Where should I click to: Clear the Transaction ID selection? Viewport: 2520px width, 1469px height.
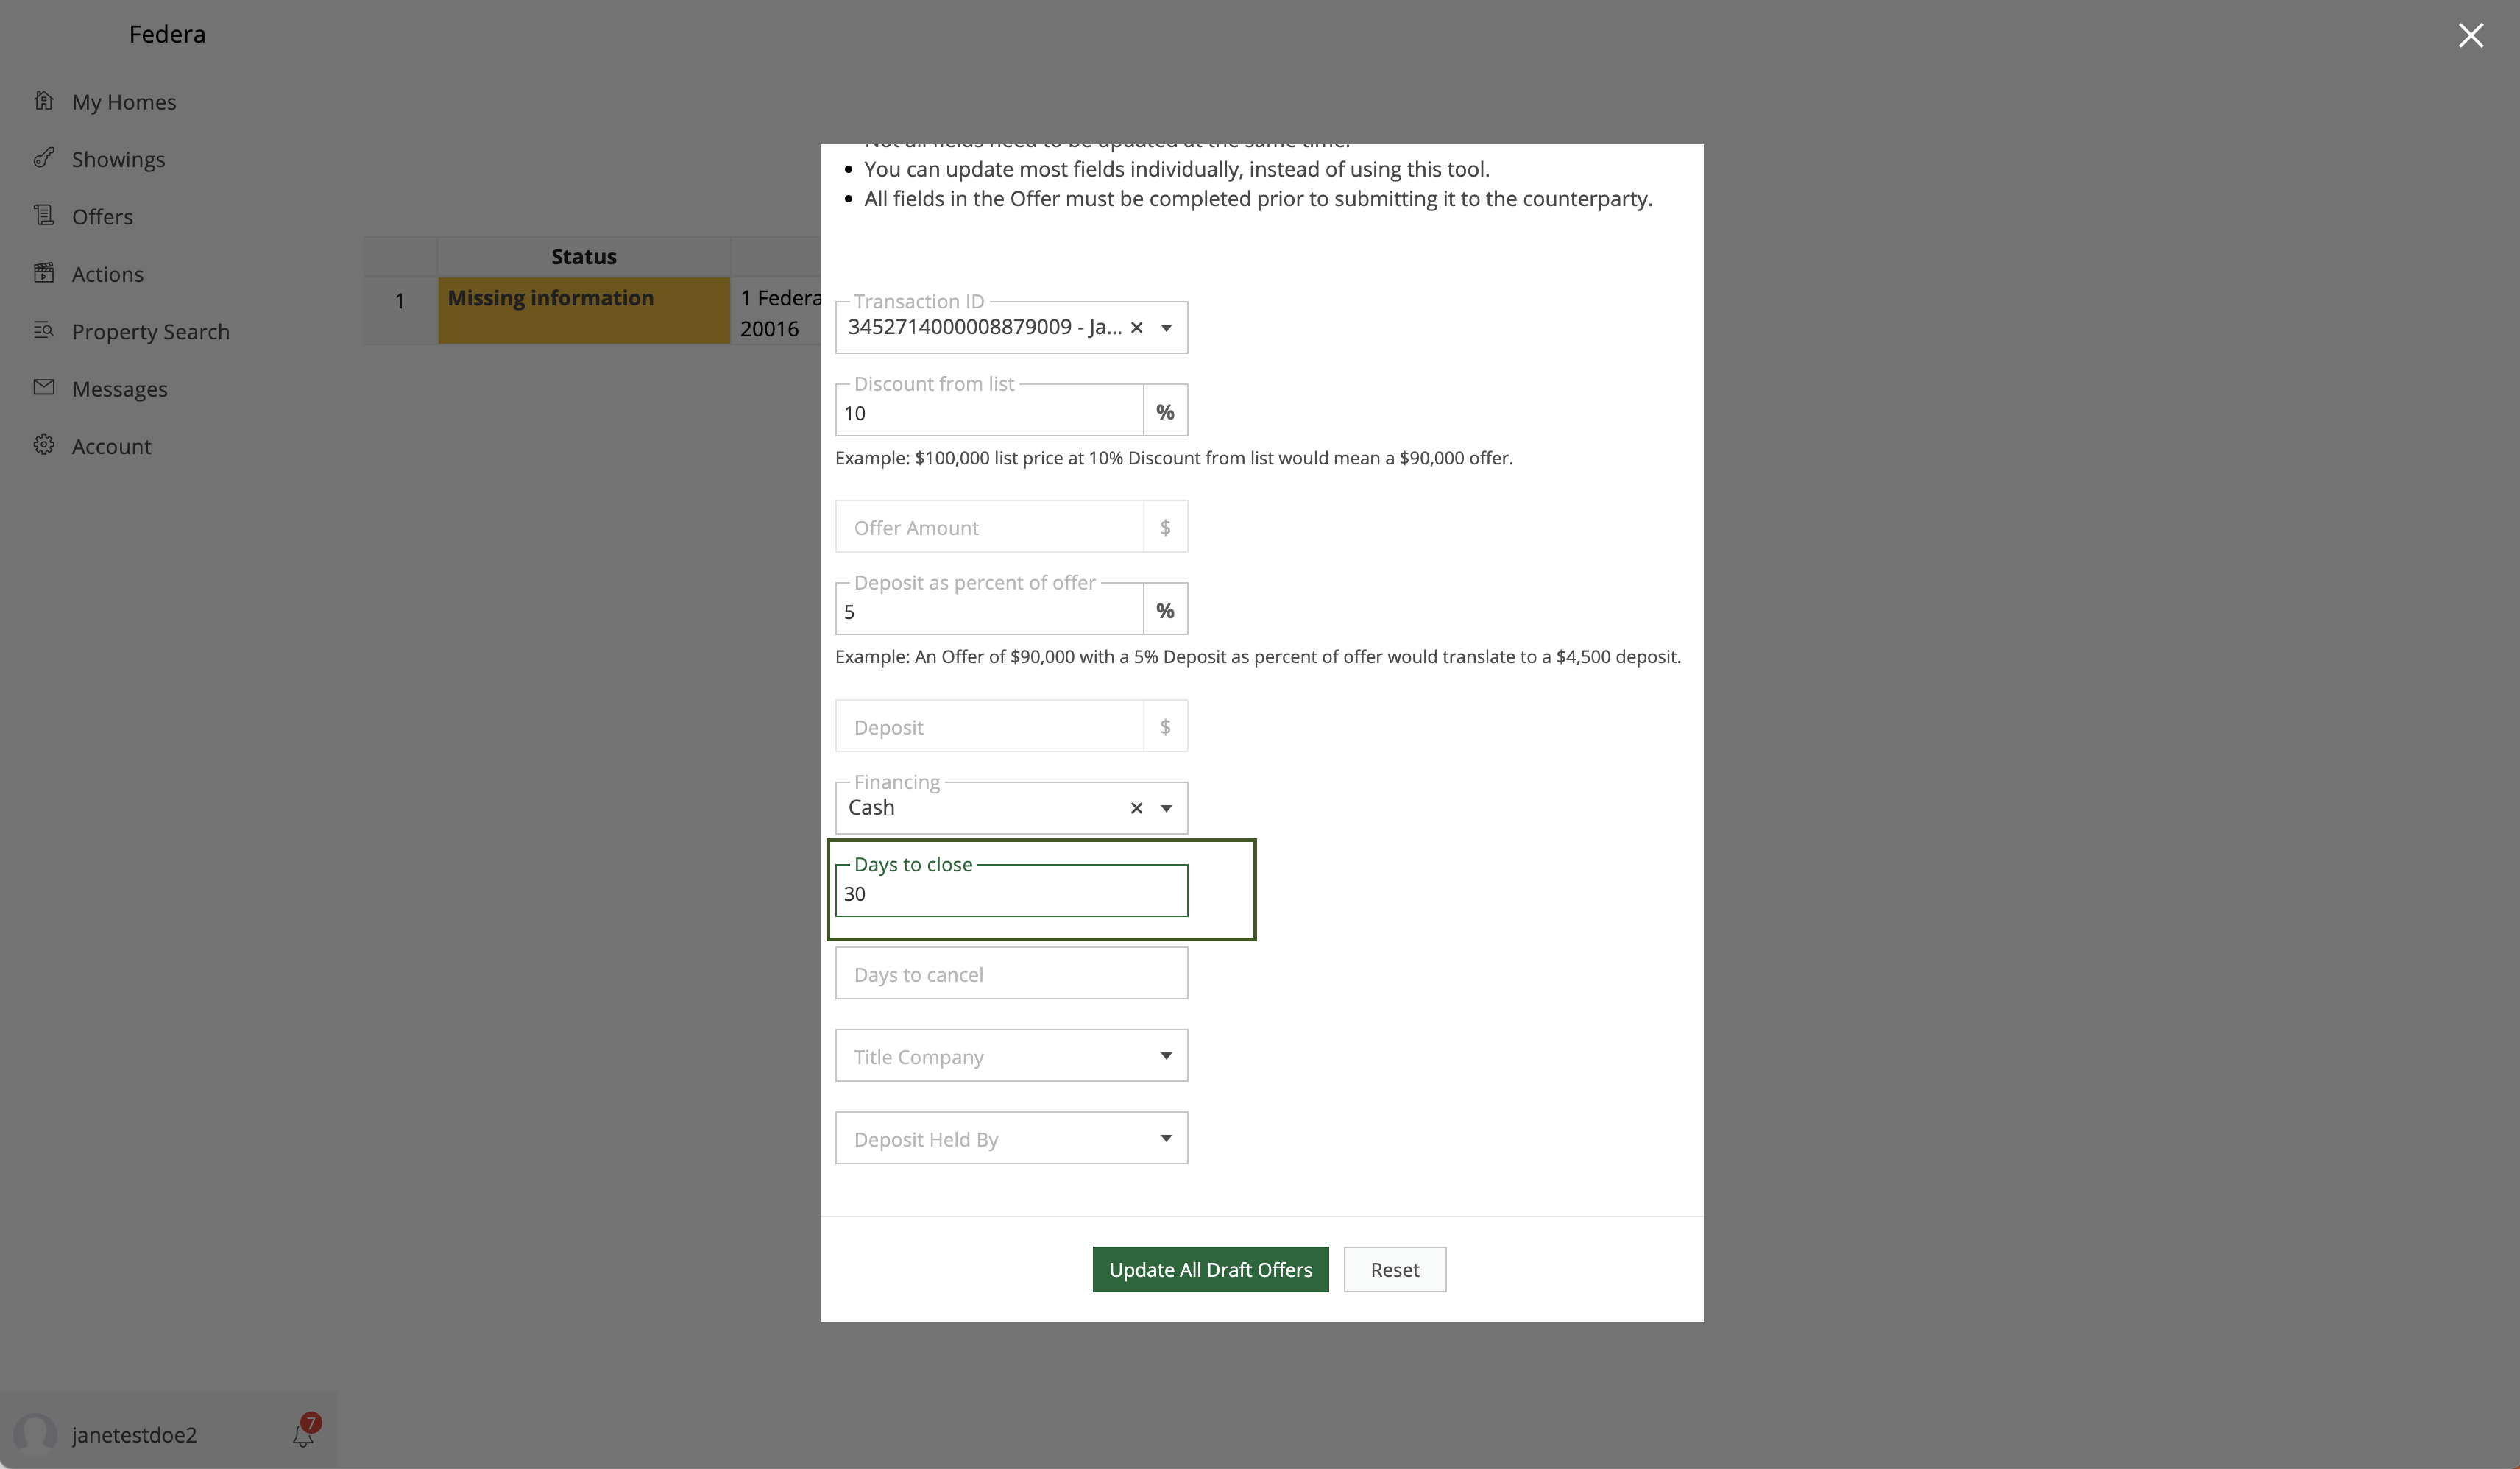[1137, 328]
